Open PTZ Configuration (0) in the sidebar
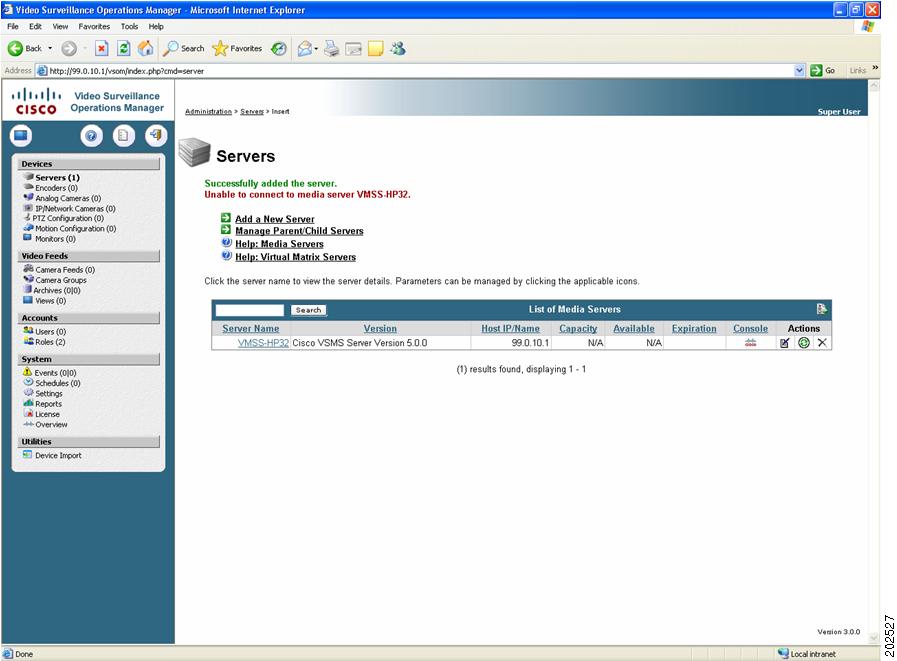The height and width of the screenshot is (661, 897). tap(68, 218)
